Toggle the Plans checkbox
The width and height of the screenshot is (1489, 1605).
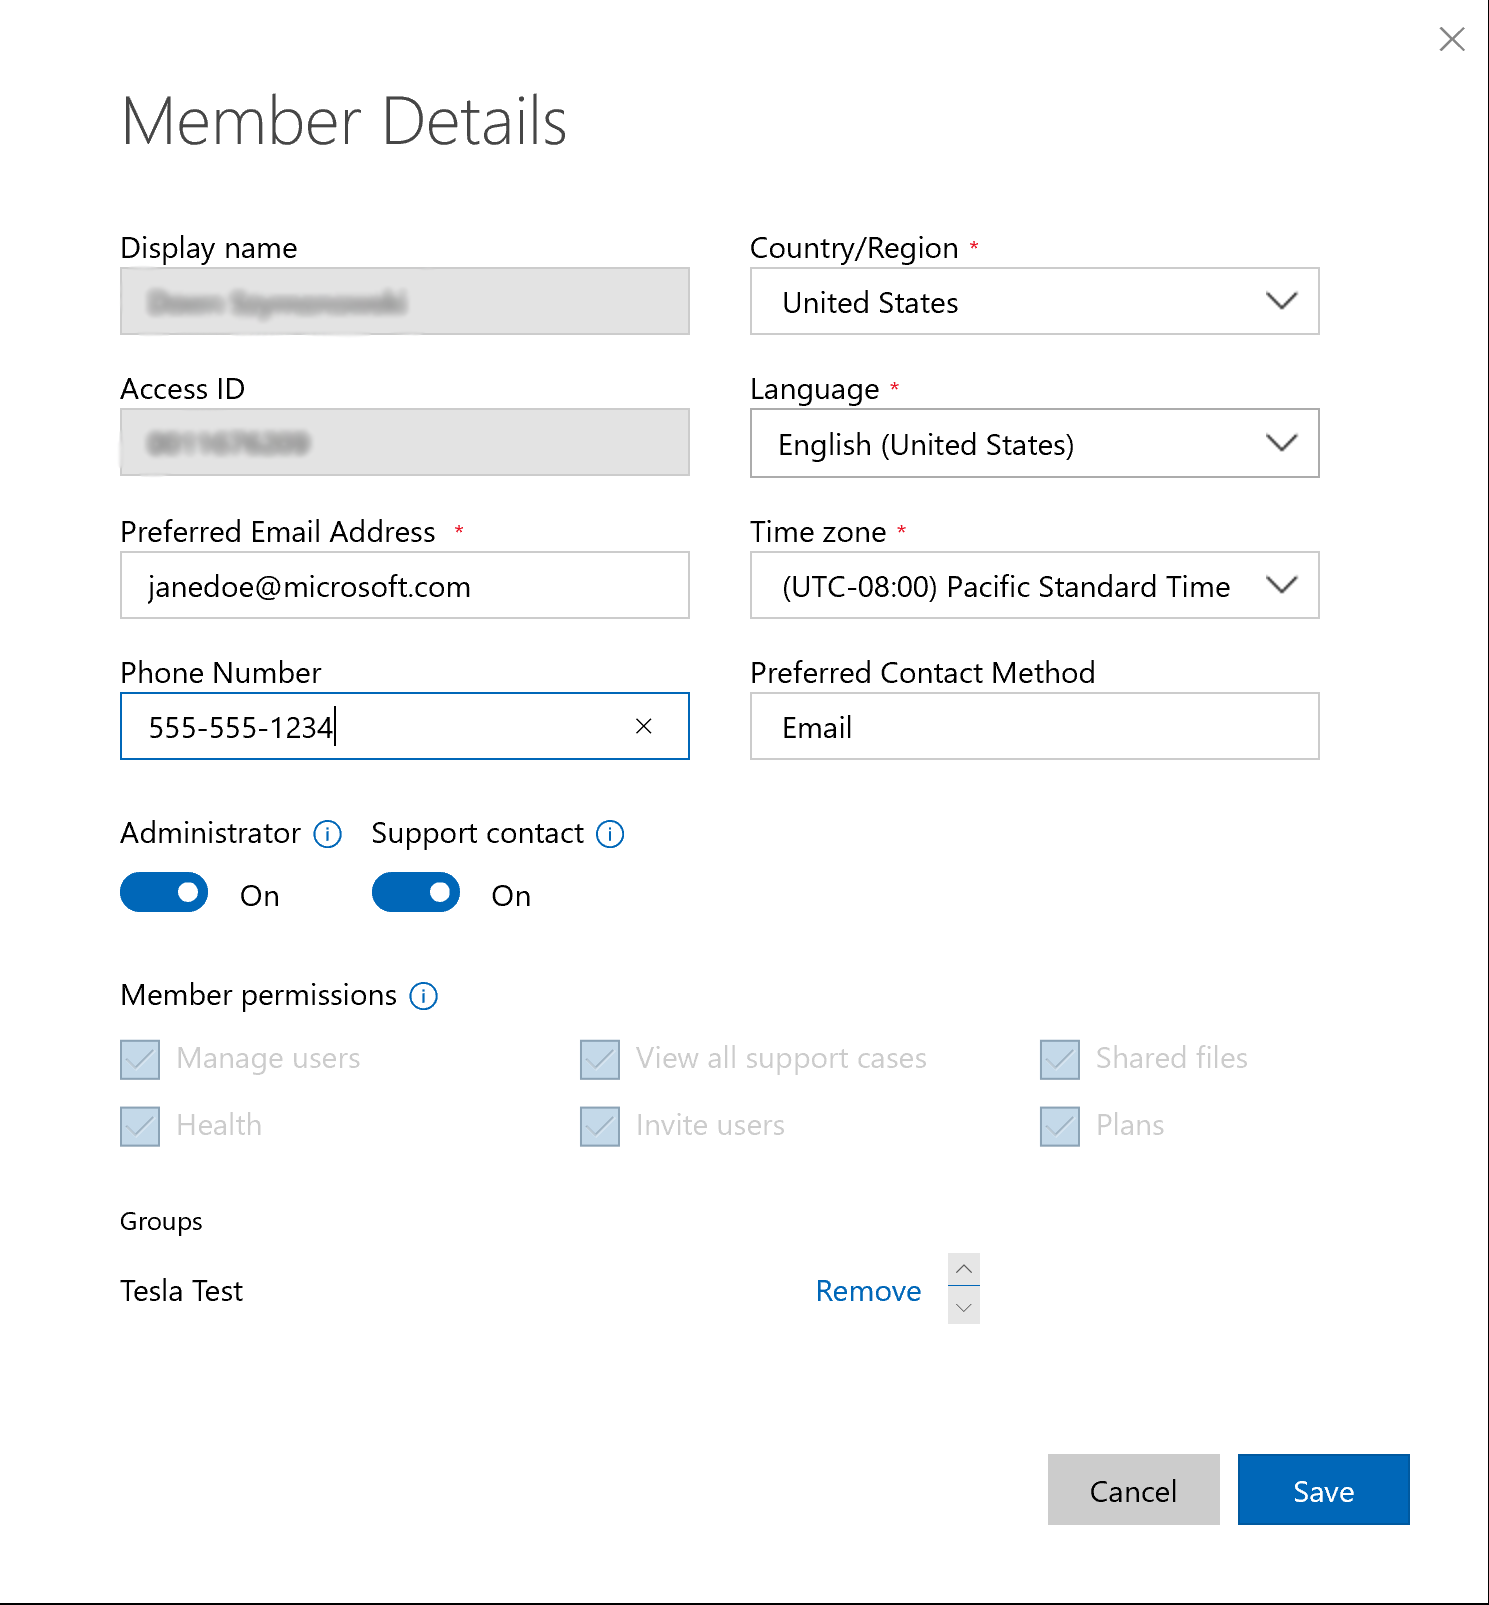pos(1060,1127)
